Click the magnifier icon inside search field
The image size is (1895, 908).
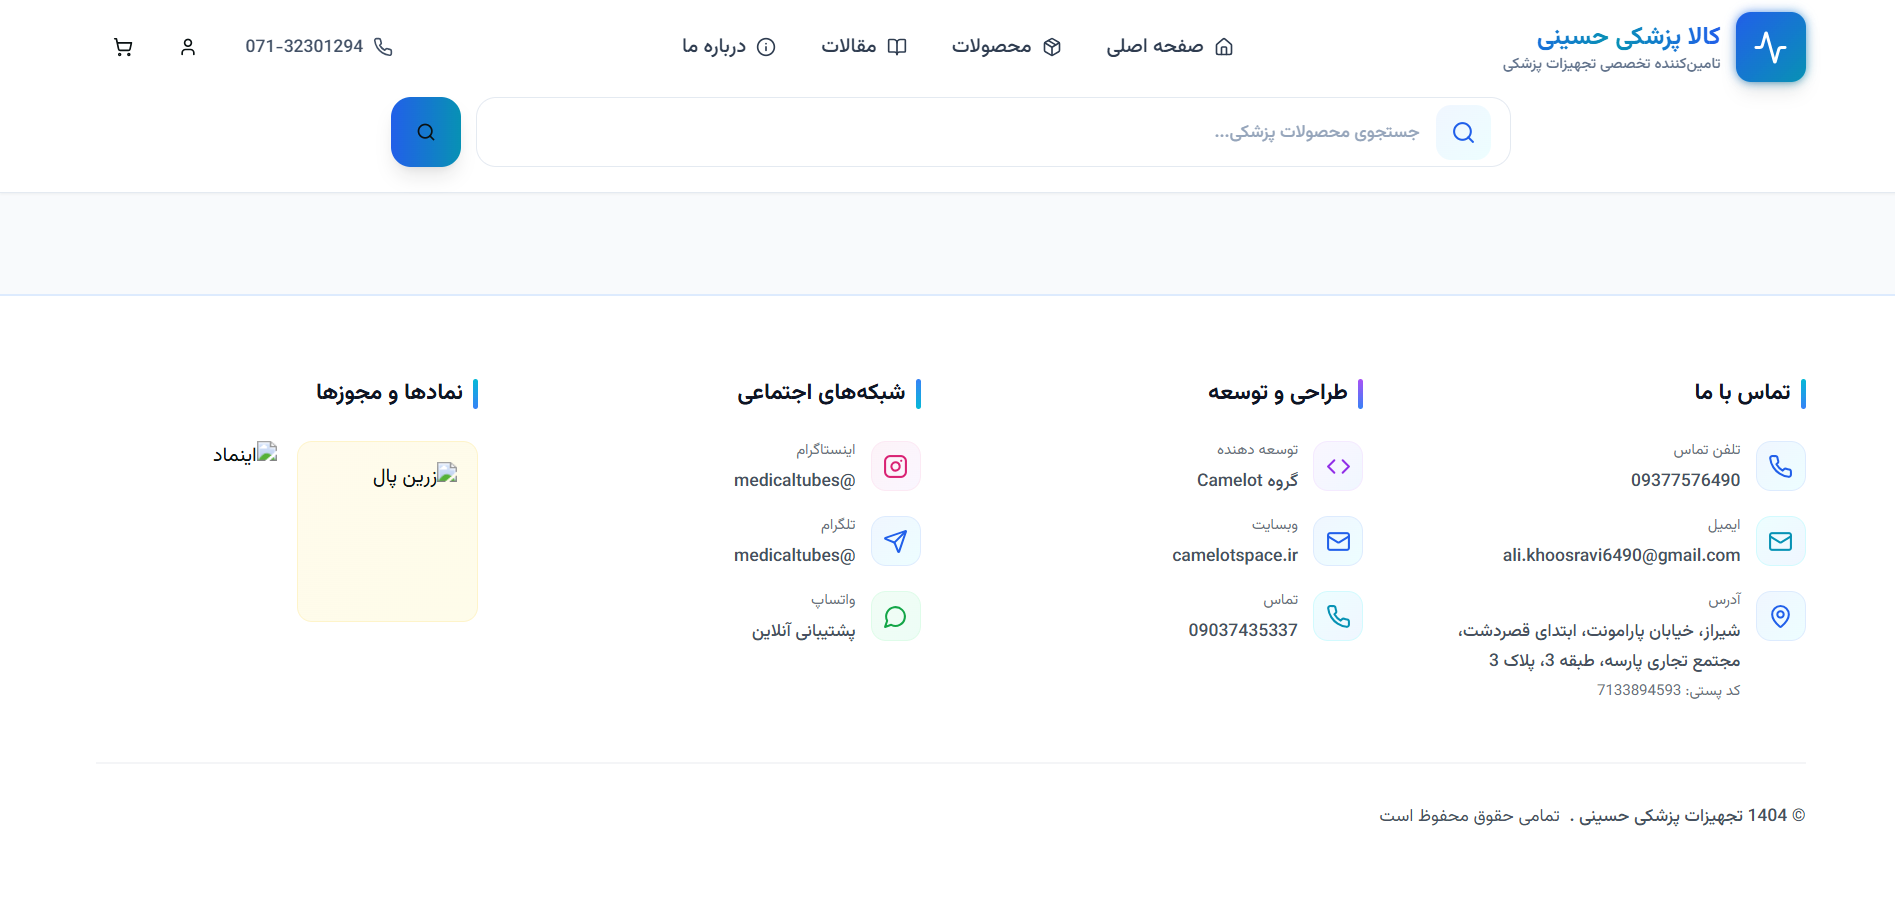[x=1463, y=132]
